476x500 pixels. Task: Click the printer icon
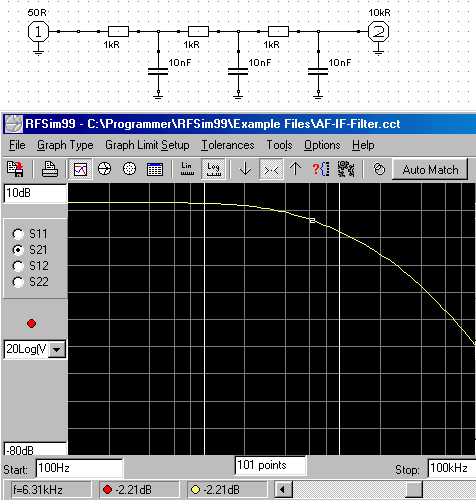pos(50,169)
